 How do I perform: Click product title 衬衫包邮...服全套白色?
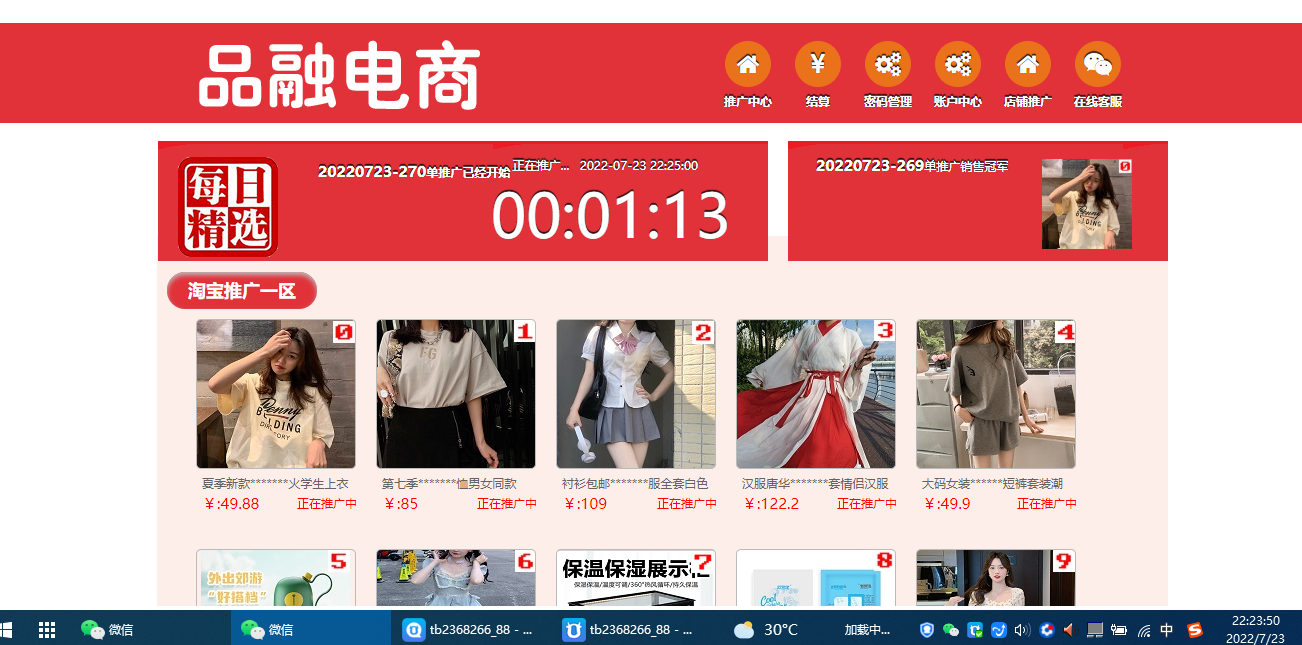(x=635, y=484)
